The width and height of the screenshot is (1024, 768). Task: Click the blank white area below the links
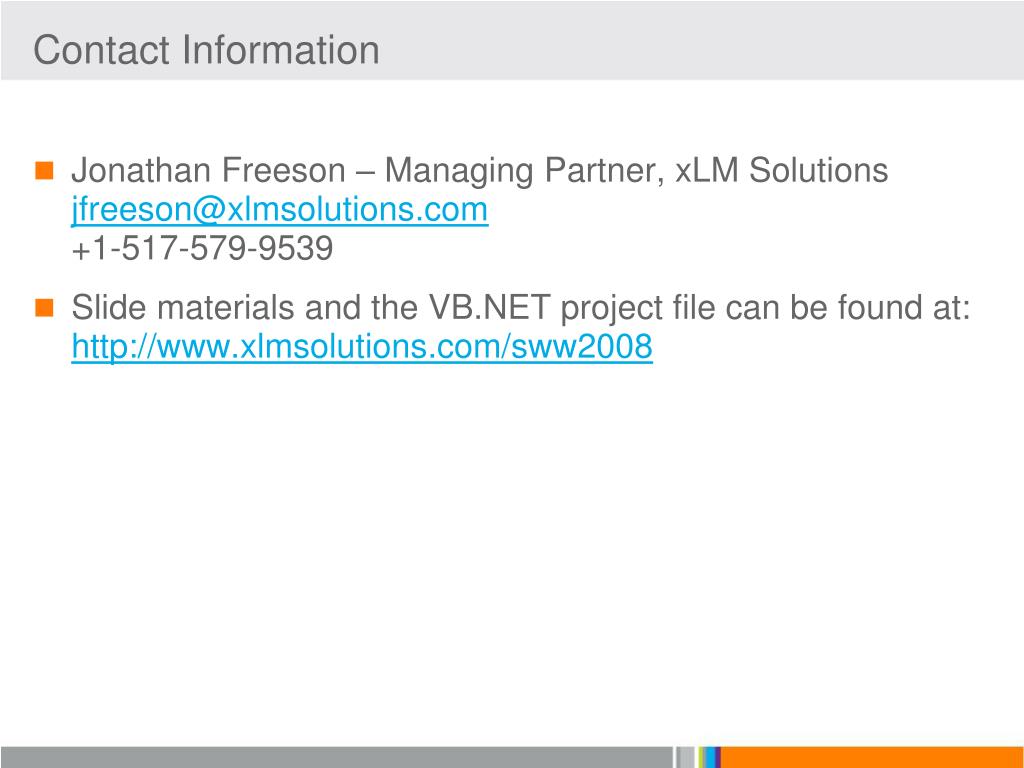click(512, 555)
